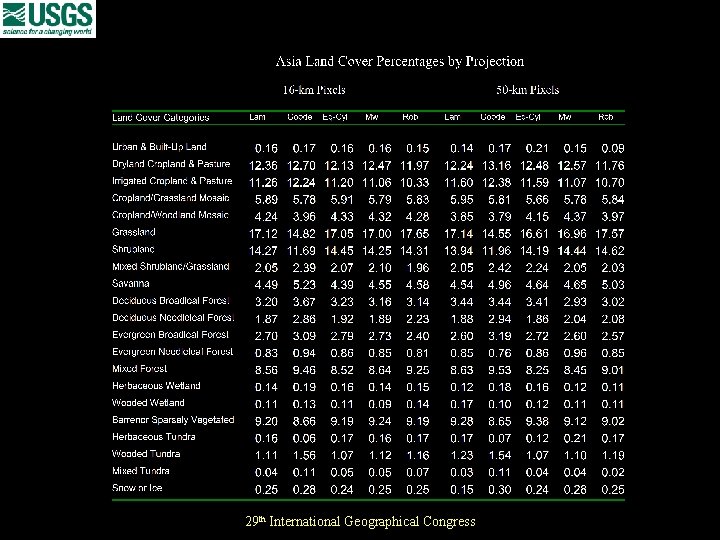Viewport: 720px width, 540px height.
Task: Select the Snow or Ice value 0.30
Action: click(x=500, y=489)
